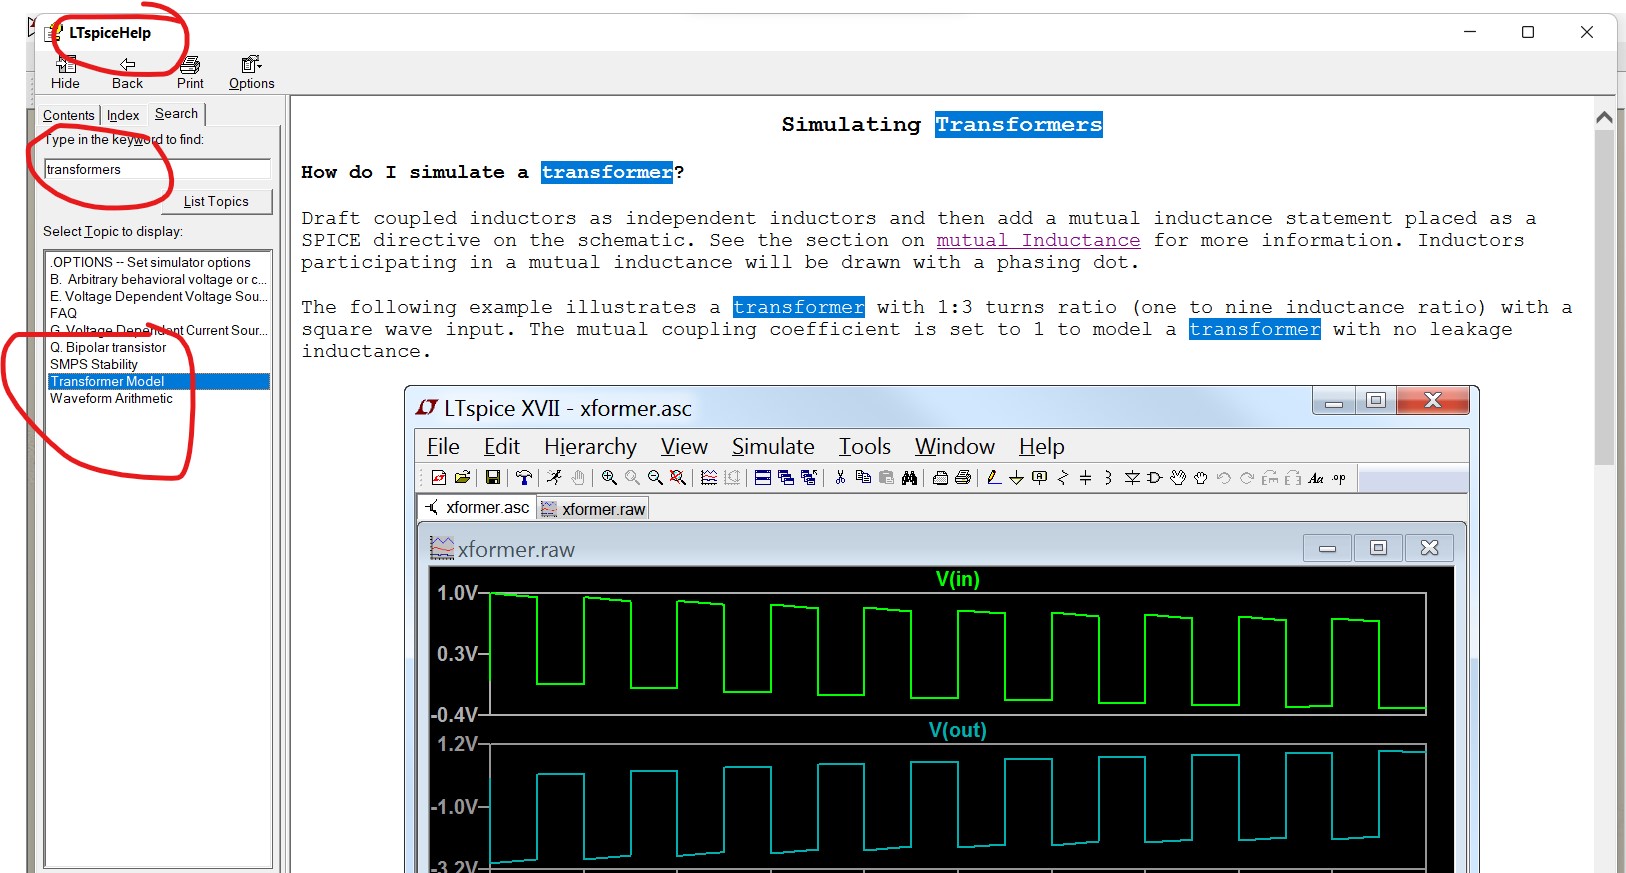Click the binoculars Find icon in pictured toolbar

909,478
